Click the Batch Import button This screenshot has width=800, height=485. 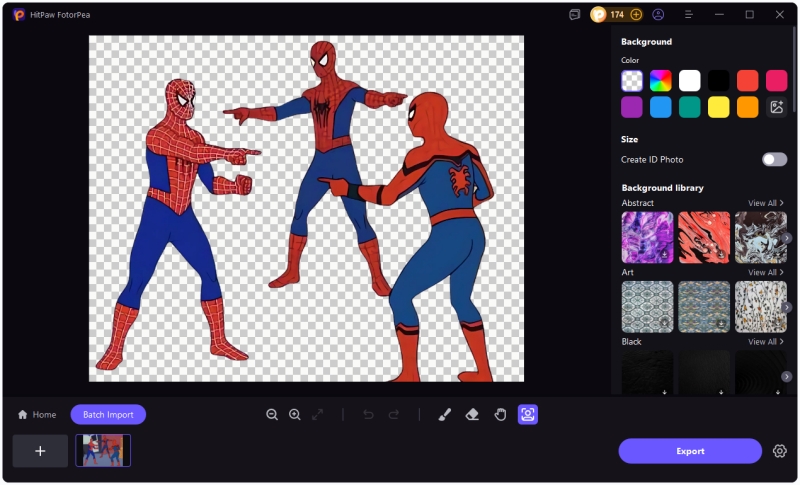click(108, 415)
